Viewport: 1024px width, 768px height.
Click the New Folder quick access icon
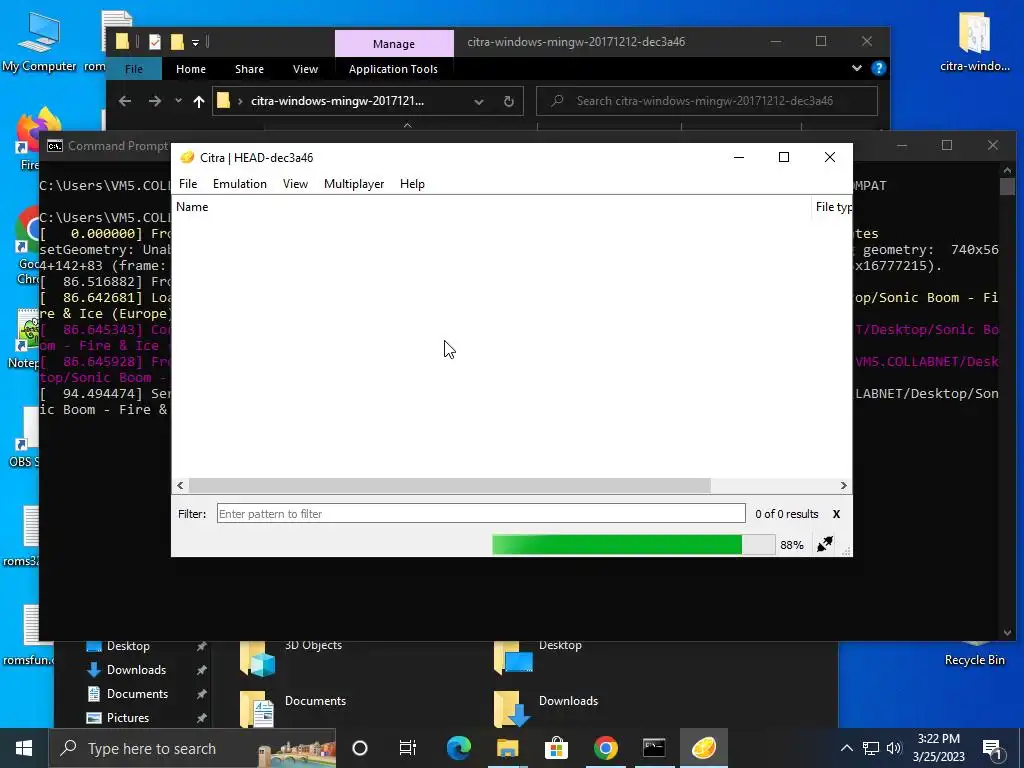tap(177, 42)
